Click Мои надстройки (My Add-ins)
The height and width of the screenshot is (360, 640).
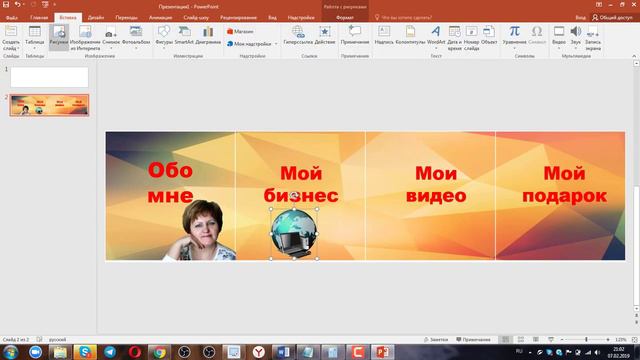(x=249, y=44)
